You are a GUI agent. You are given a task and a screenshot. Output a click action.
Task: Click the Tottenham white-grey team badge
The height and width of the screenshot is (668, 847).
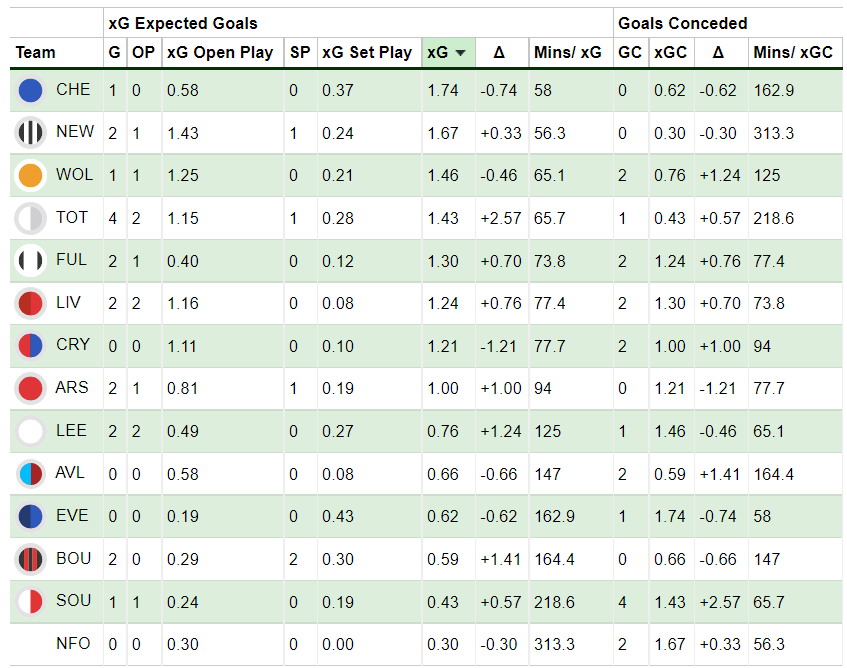click(30, 218)
